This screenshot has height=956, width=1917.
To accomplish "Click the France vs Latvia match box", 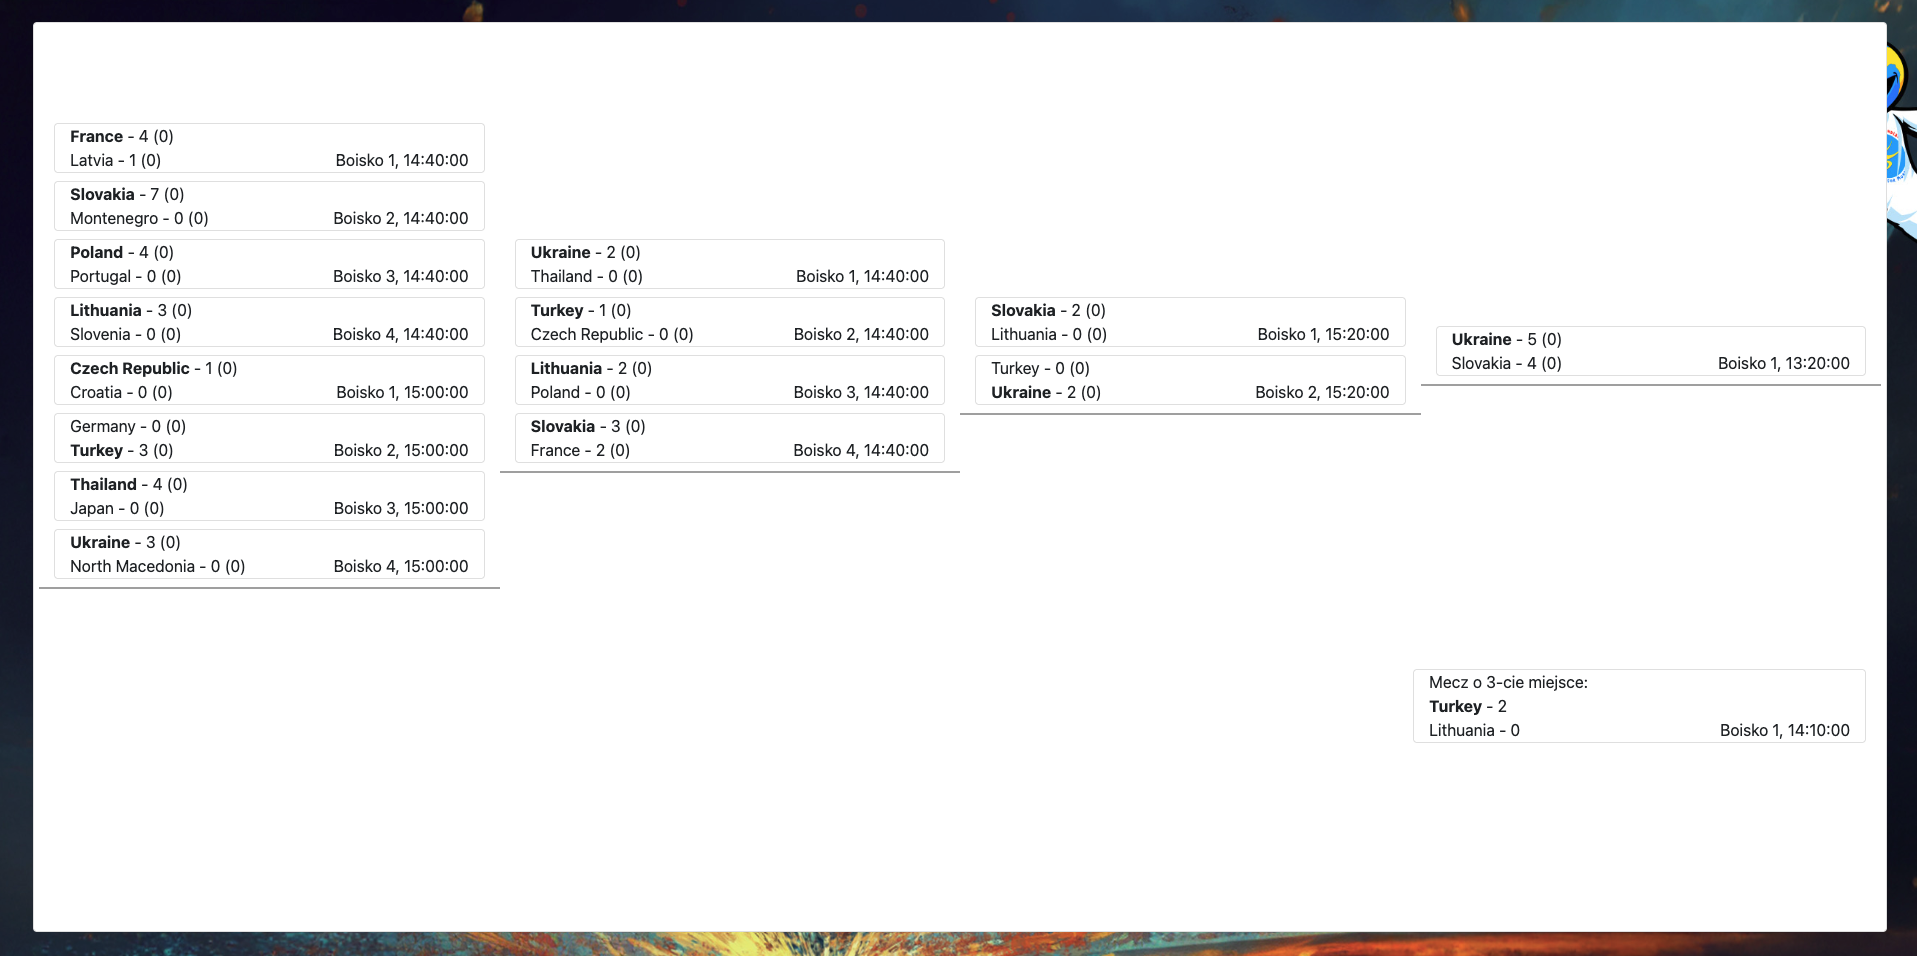I will [268, 148].
